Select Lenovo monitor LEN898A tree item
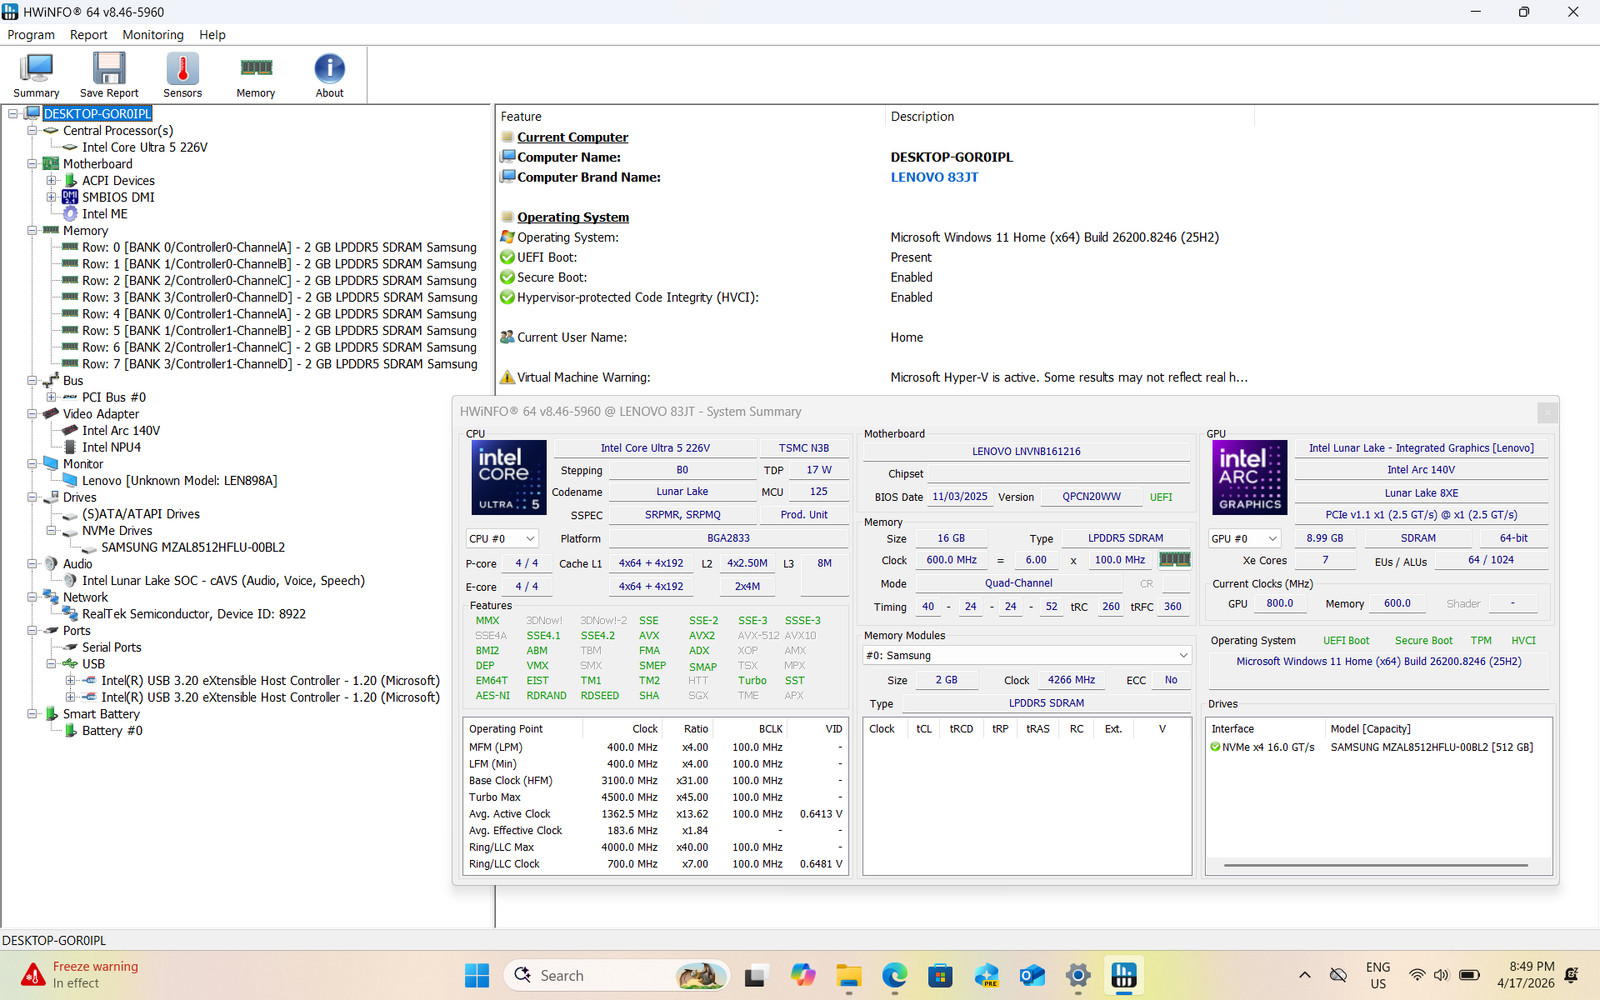The height and width of the screenshot is (1000, 1600). click(x=180, y=481)
